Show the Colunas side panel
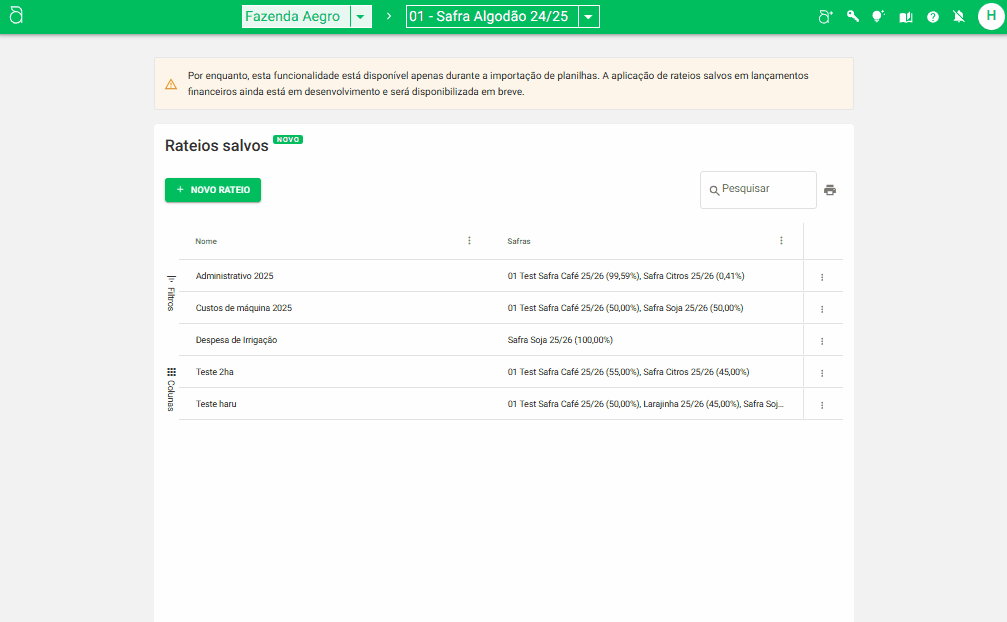Image resolution: width=1007 pixels, height=622 pixels. [171, 389]
